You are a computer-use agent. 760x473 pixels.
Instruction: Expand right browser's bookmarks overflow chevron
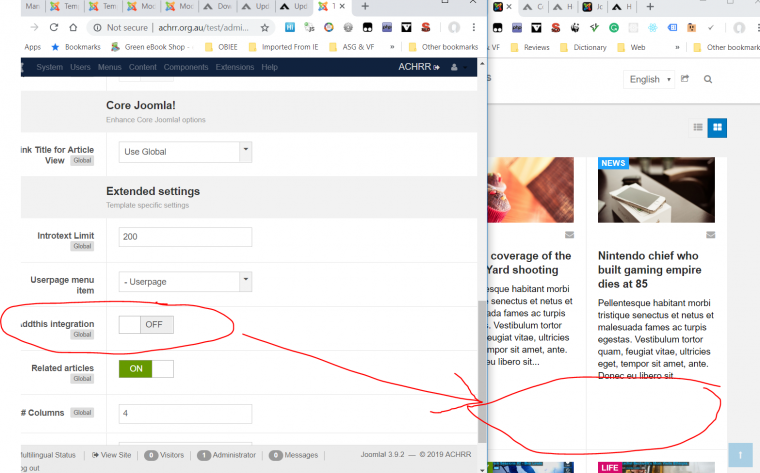point(677,47)
